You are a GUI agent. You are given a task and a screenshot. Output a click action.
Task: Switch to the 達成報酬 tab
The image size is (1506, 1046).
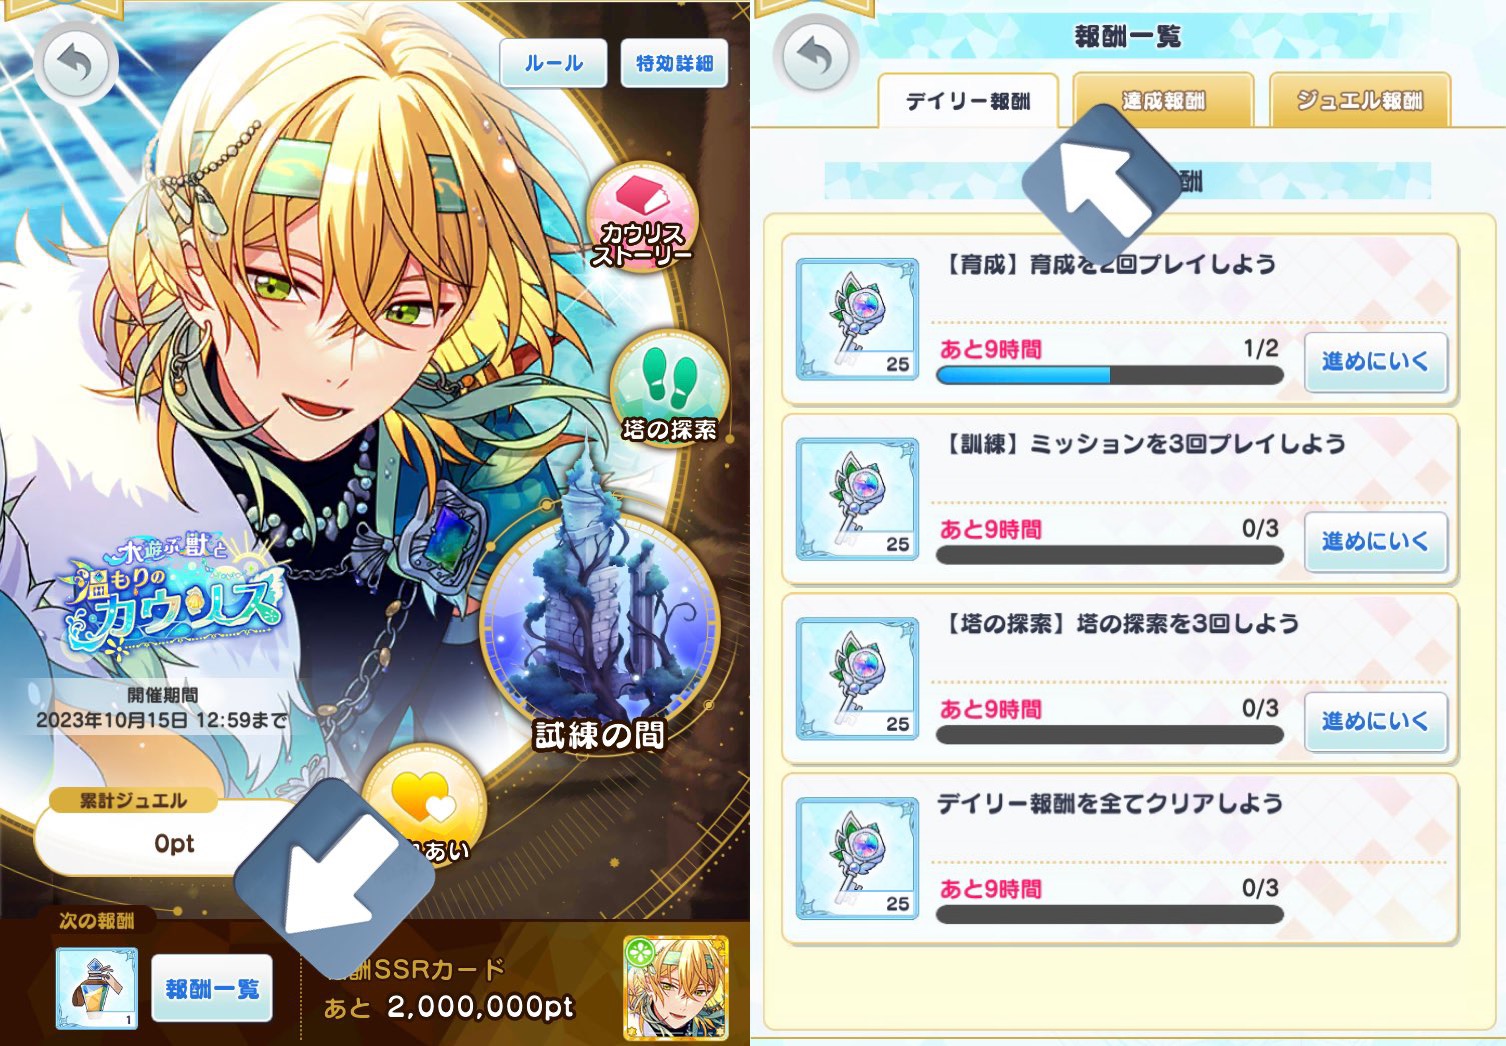tap(1163, 100)
